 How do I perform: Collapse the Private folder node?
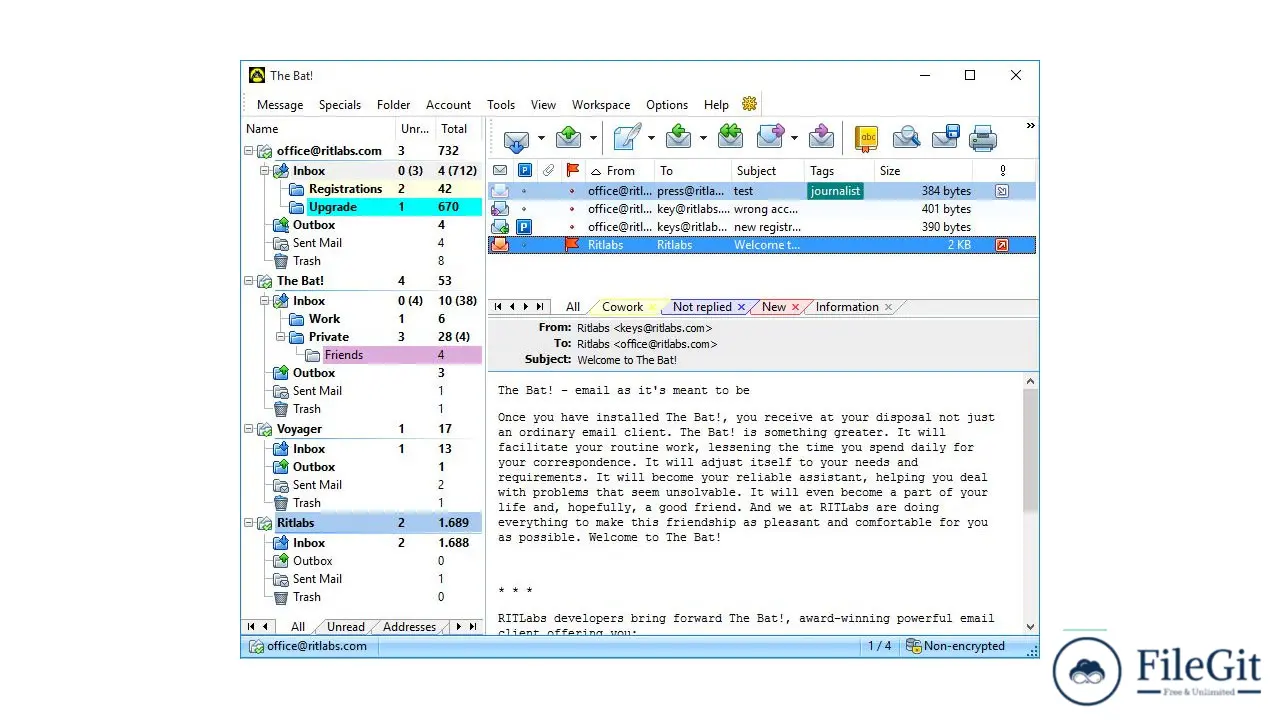point(281,337)
